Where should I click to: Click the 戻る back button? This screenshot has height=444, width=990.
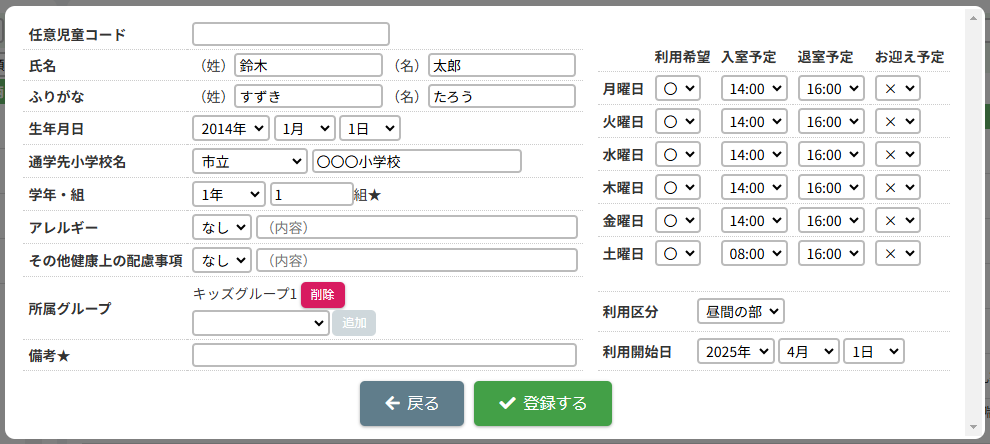pos(411,403)
